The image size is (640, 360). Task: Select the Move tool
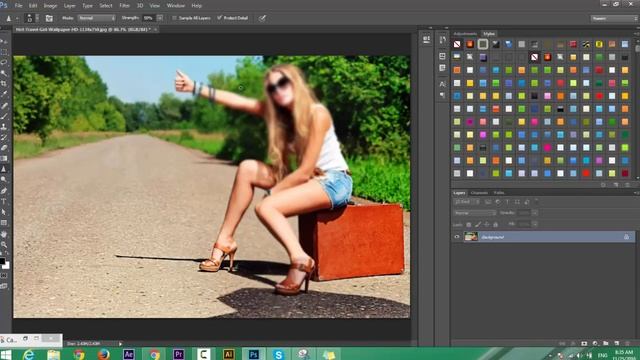(x=4, y=42)
